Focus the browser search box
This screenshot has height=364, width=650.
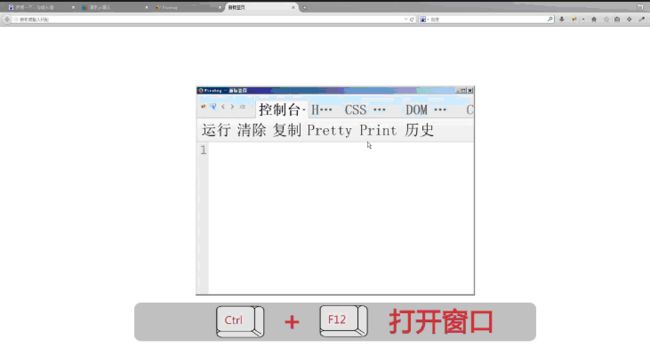(488, 19)
